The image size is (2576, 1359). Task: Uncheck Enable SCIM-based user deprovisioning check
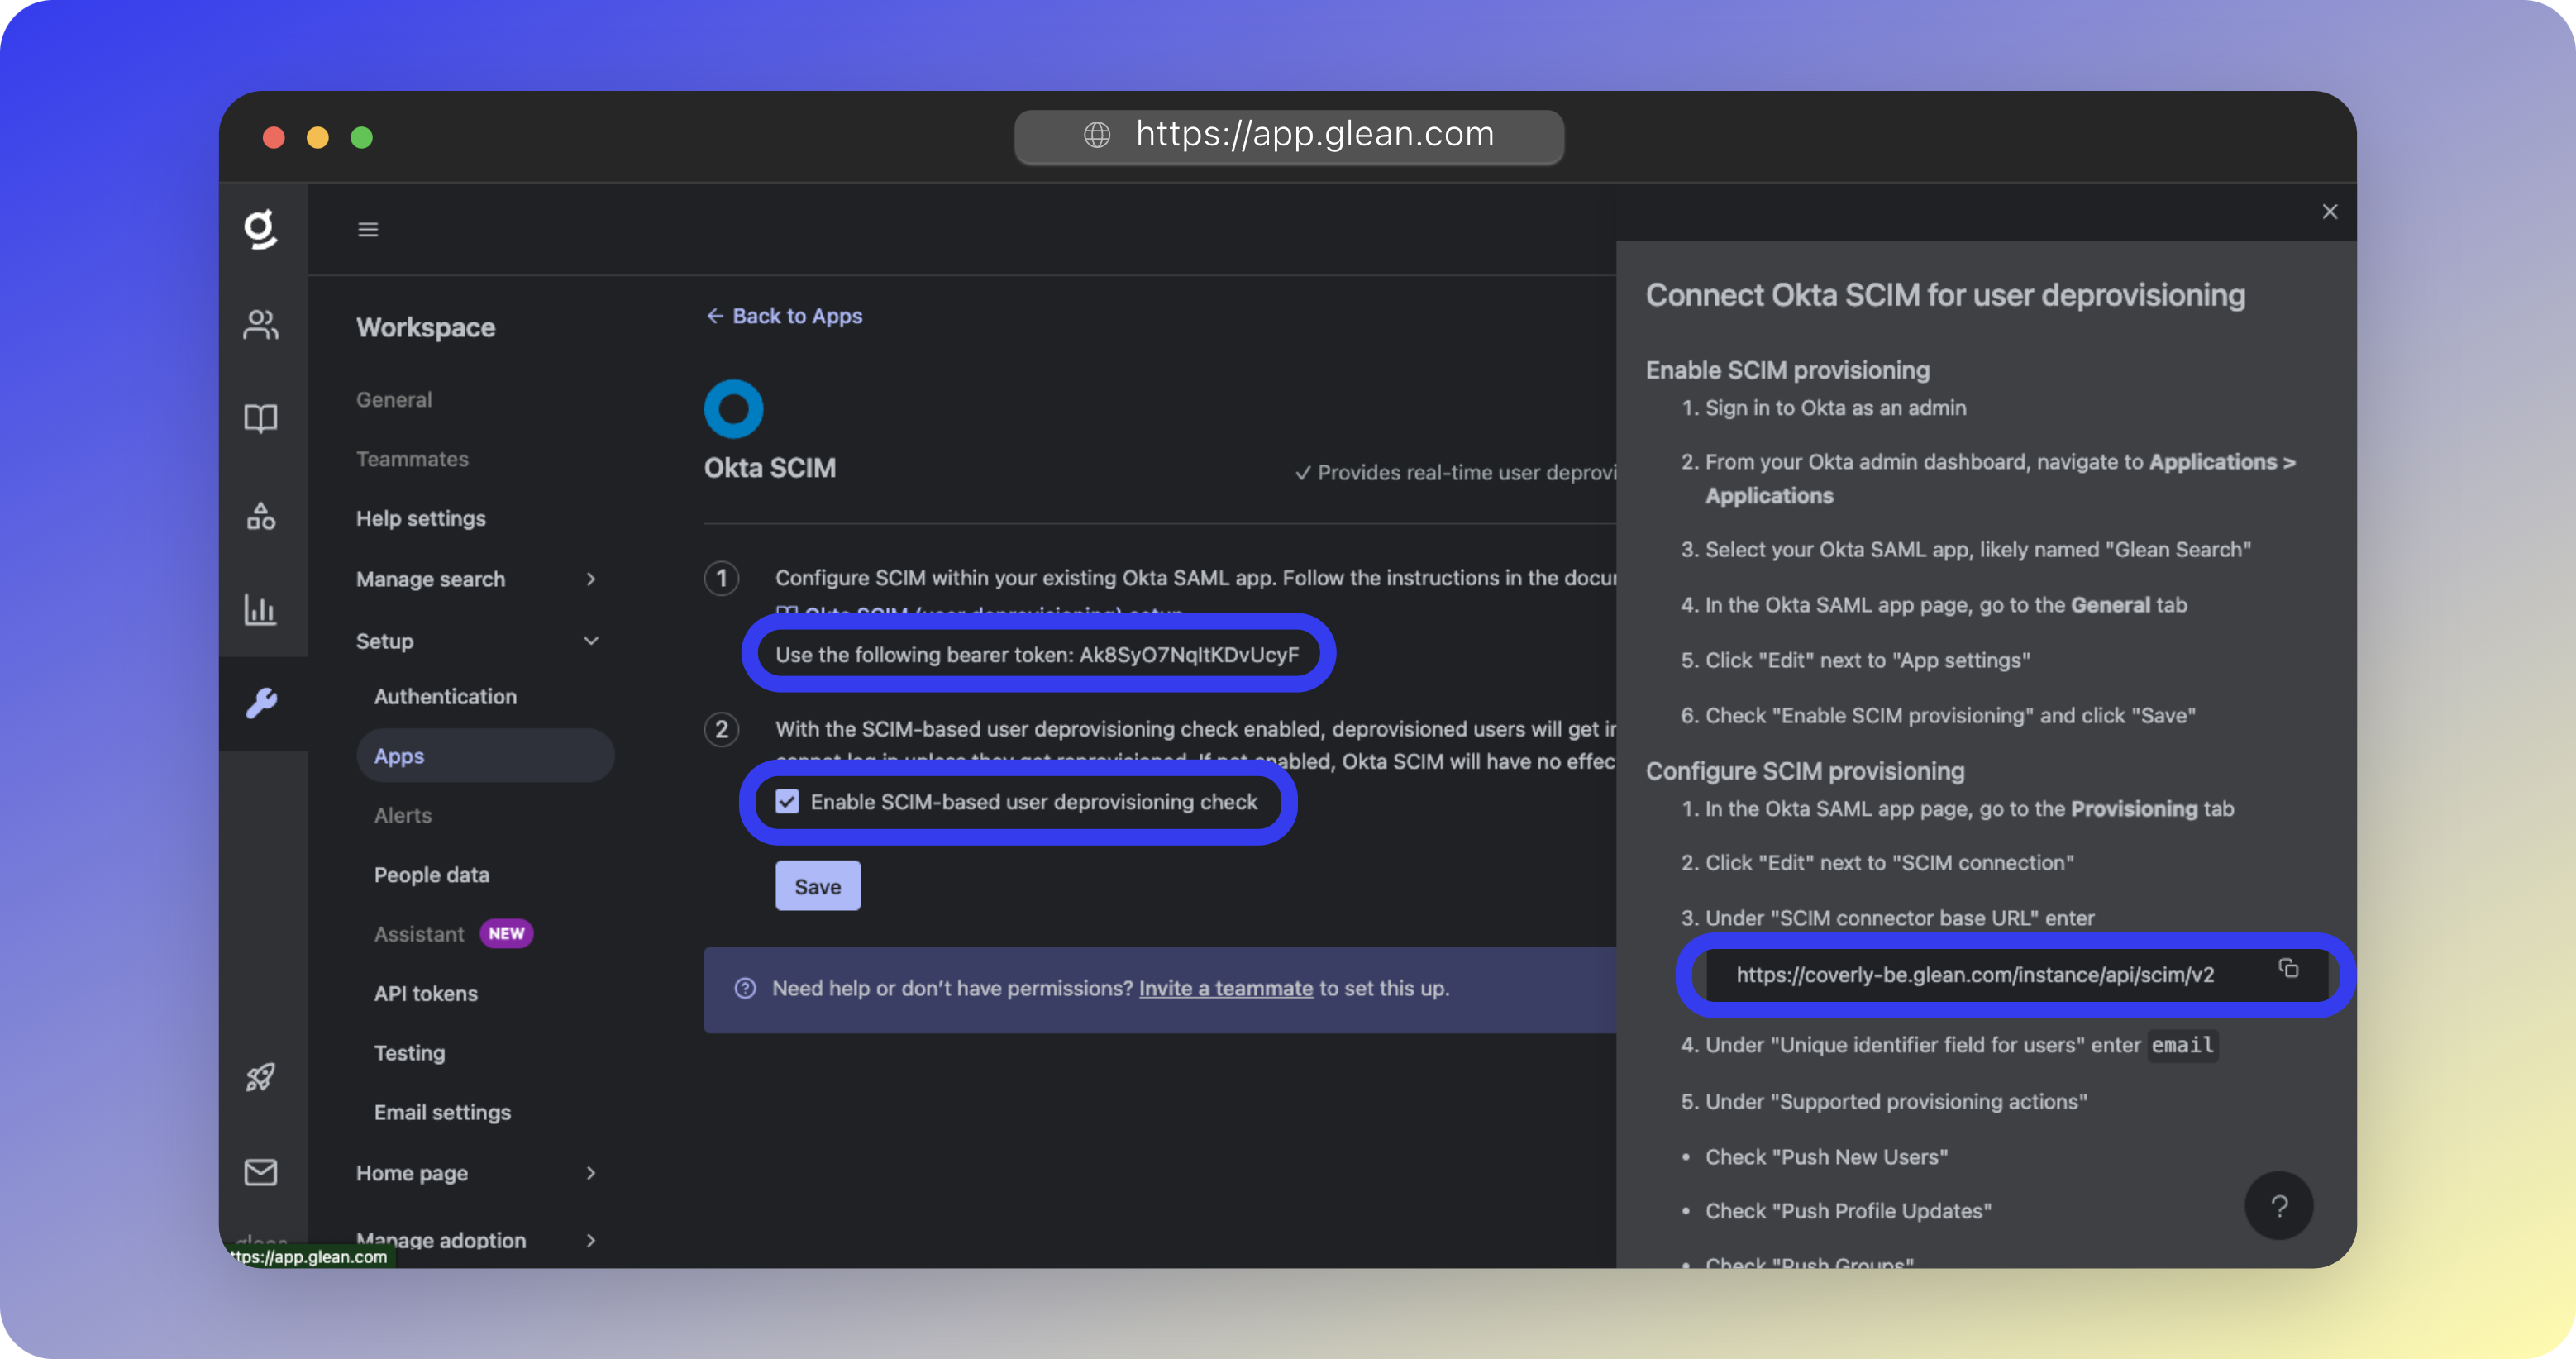coord(787,802)
